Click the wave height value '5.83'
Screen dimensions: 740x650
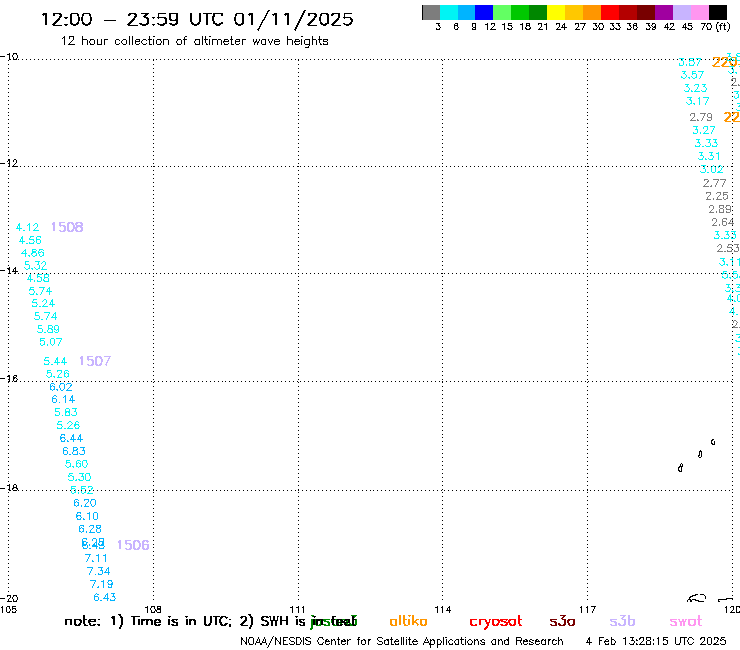pos(66,412)
